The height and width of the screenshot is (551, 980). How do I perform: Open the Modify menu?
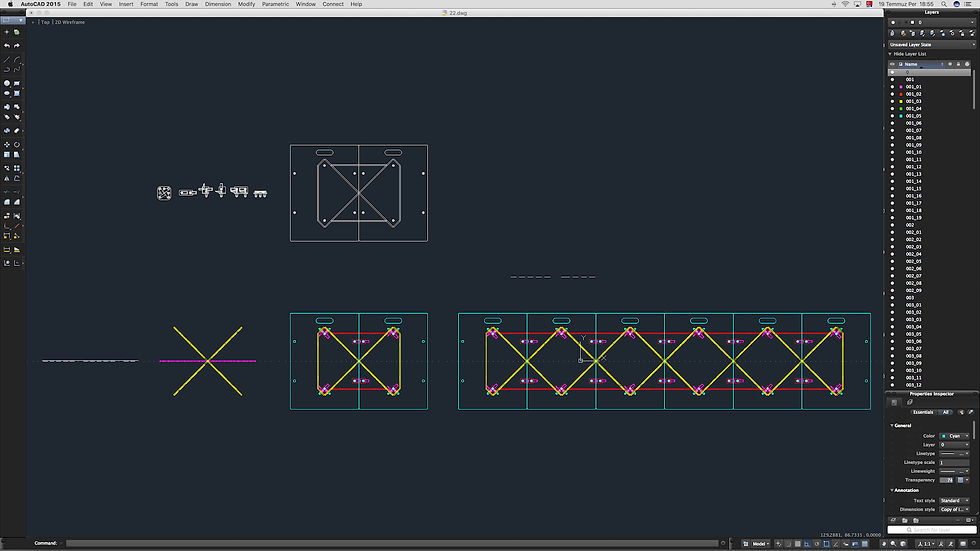tap(246, 4)
